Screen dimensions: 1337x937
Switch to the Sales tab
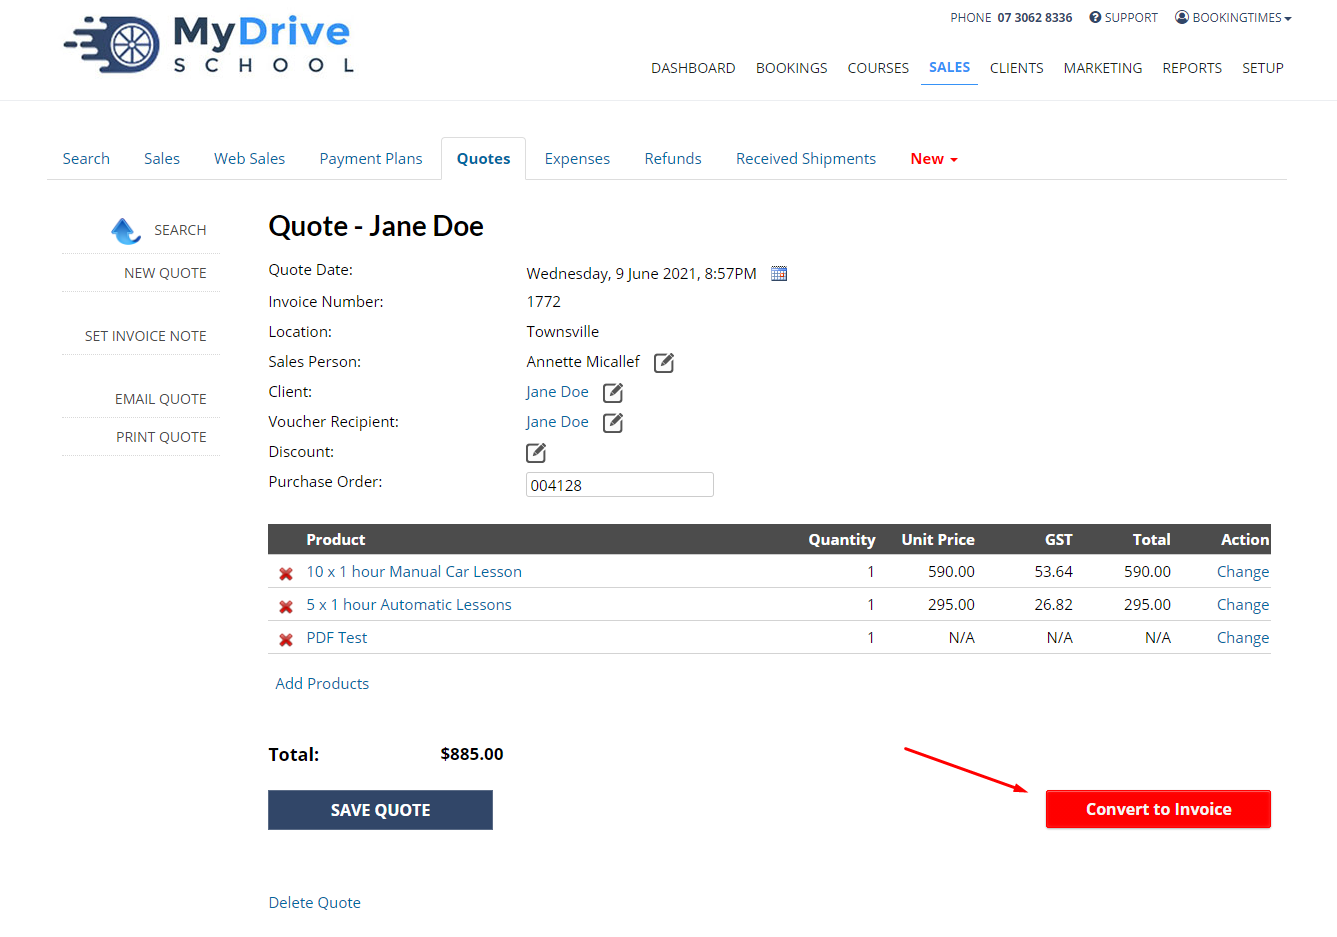click(x=162, y=159)
